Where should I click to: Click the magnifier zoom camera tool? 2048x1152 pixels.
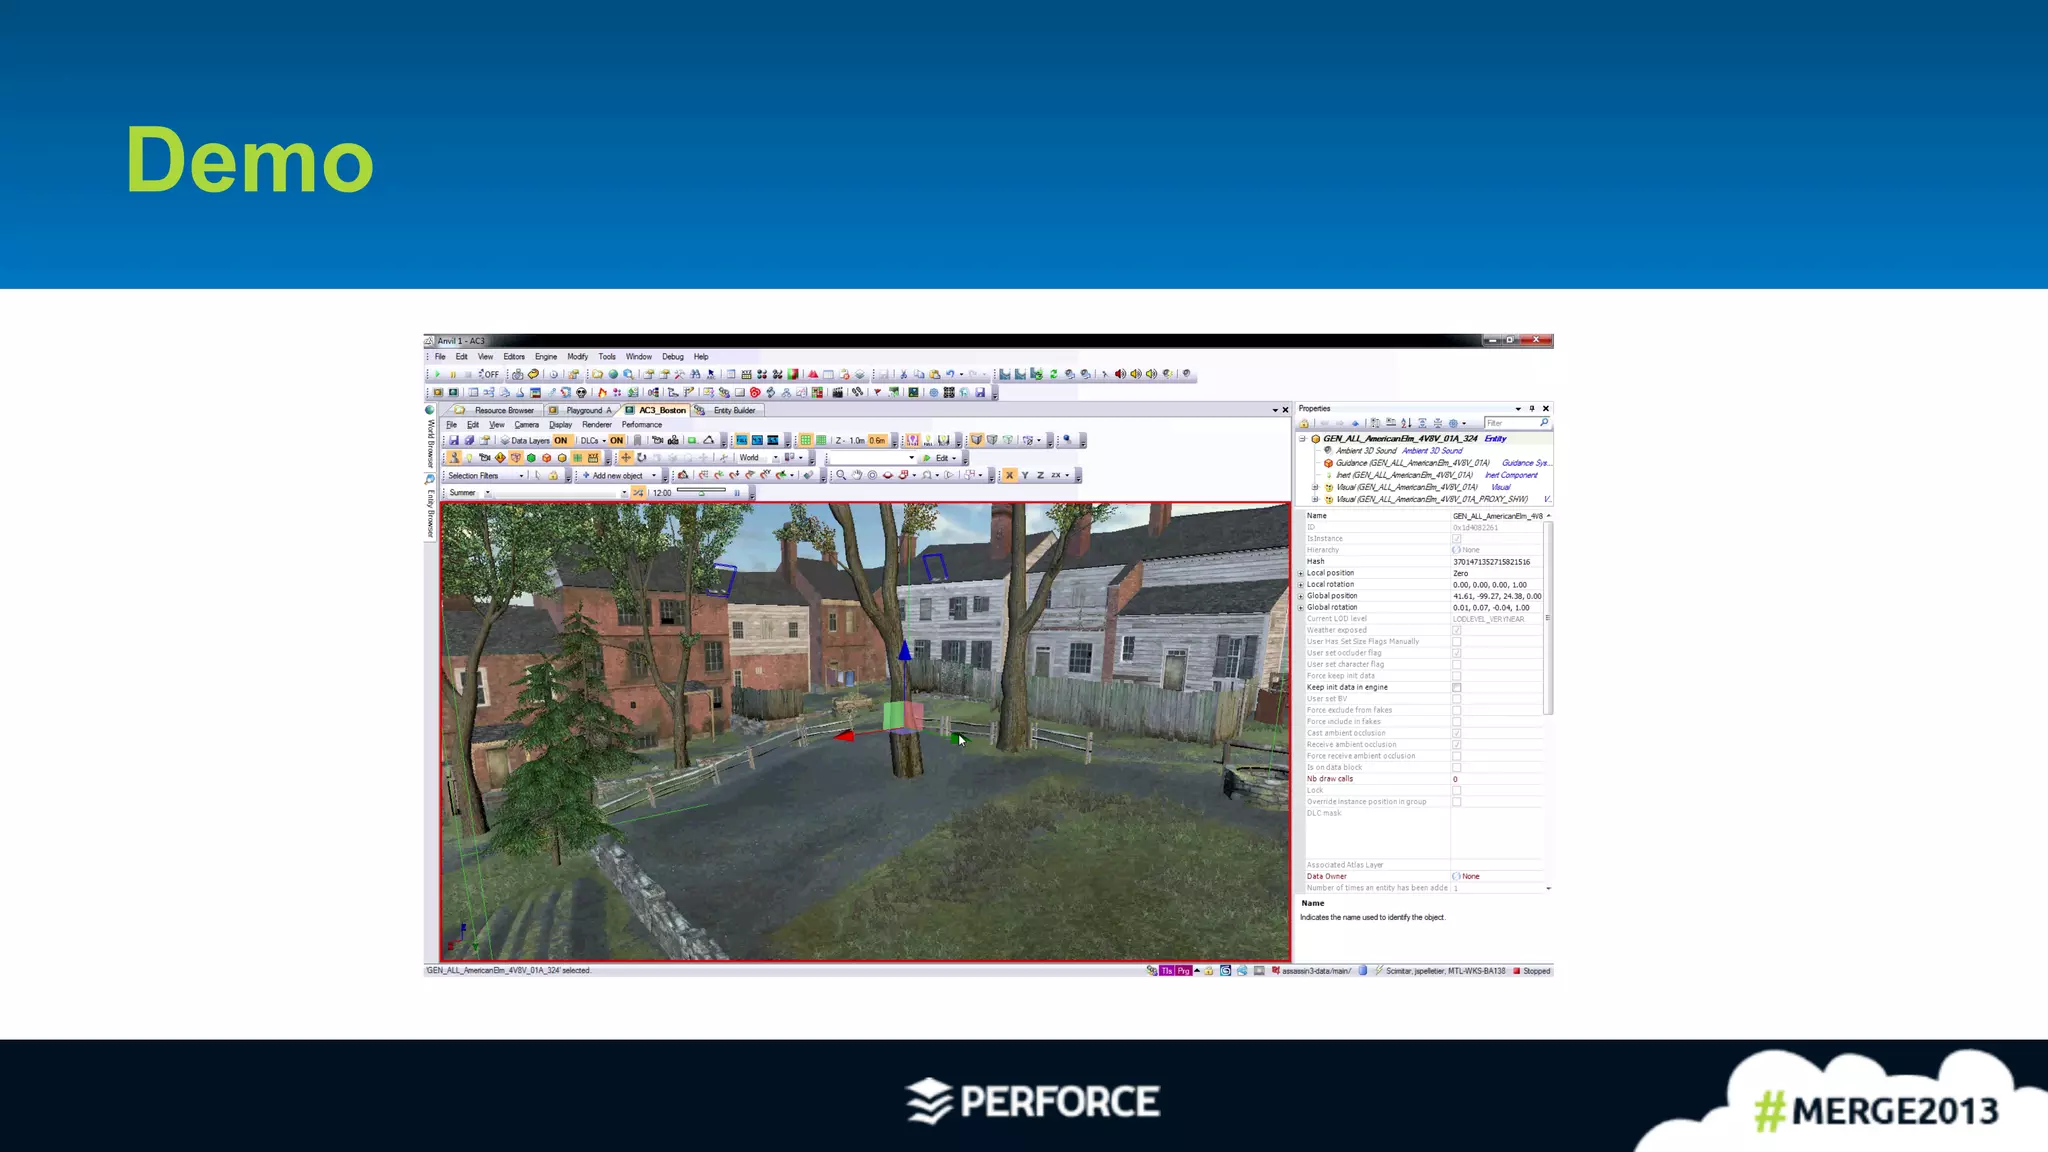pos(841,475)
